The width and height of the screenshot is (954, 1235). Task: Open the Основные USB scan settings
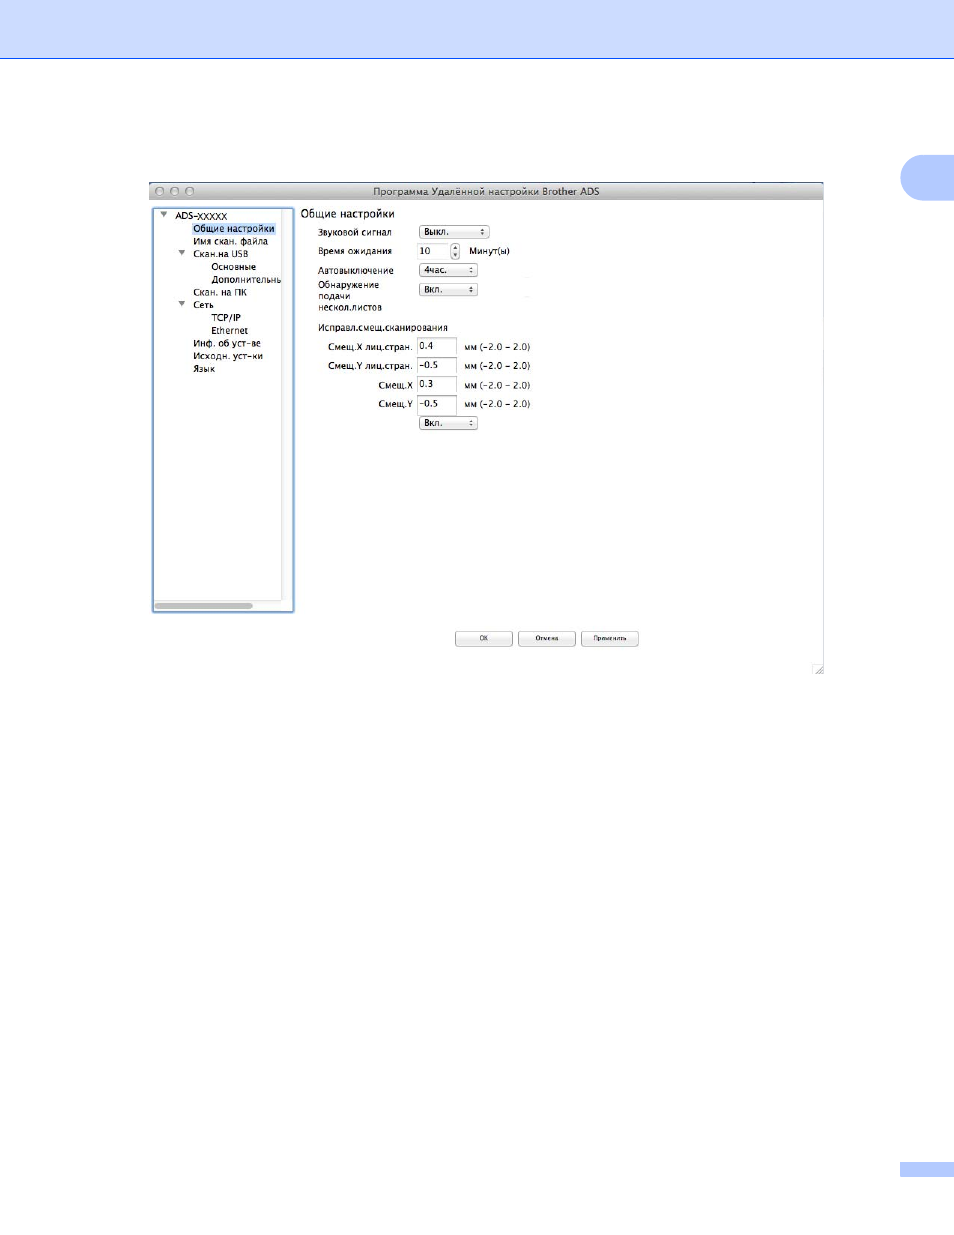(233, 267)
